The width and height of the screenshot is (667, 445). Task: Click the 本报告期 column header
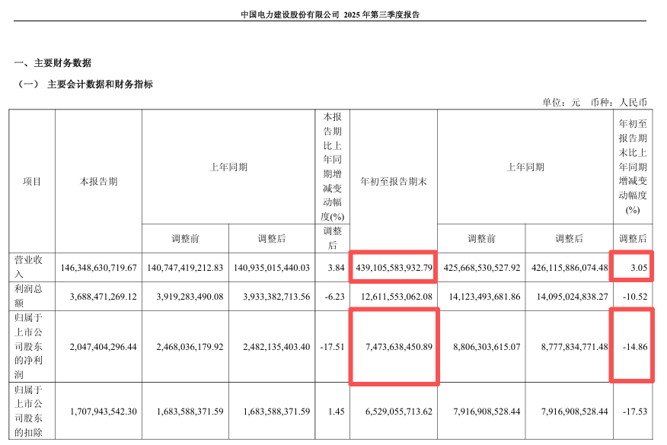pyautogui.click(x=100, y=182)
